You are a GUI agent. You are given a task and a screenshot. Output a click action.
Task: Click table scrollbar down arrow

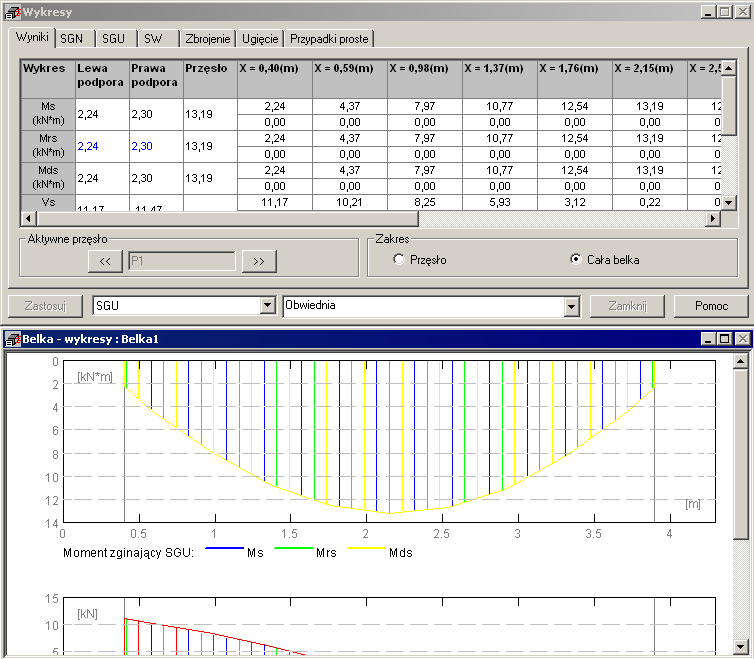pos(729,203)
